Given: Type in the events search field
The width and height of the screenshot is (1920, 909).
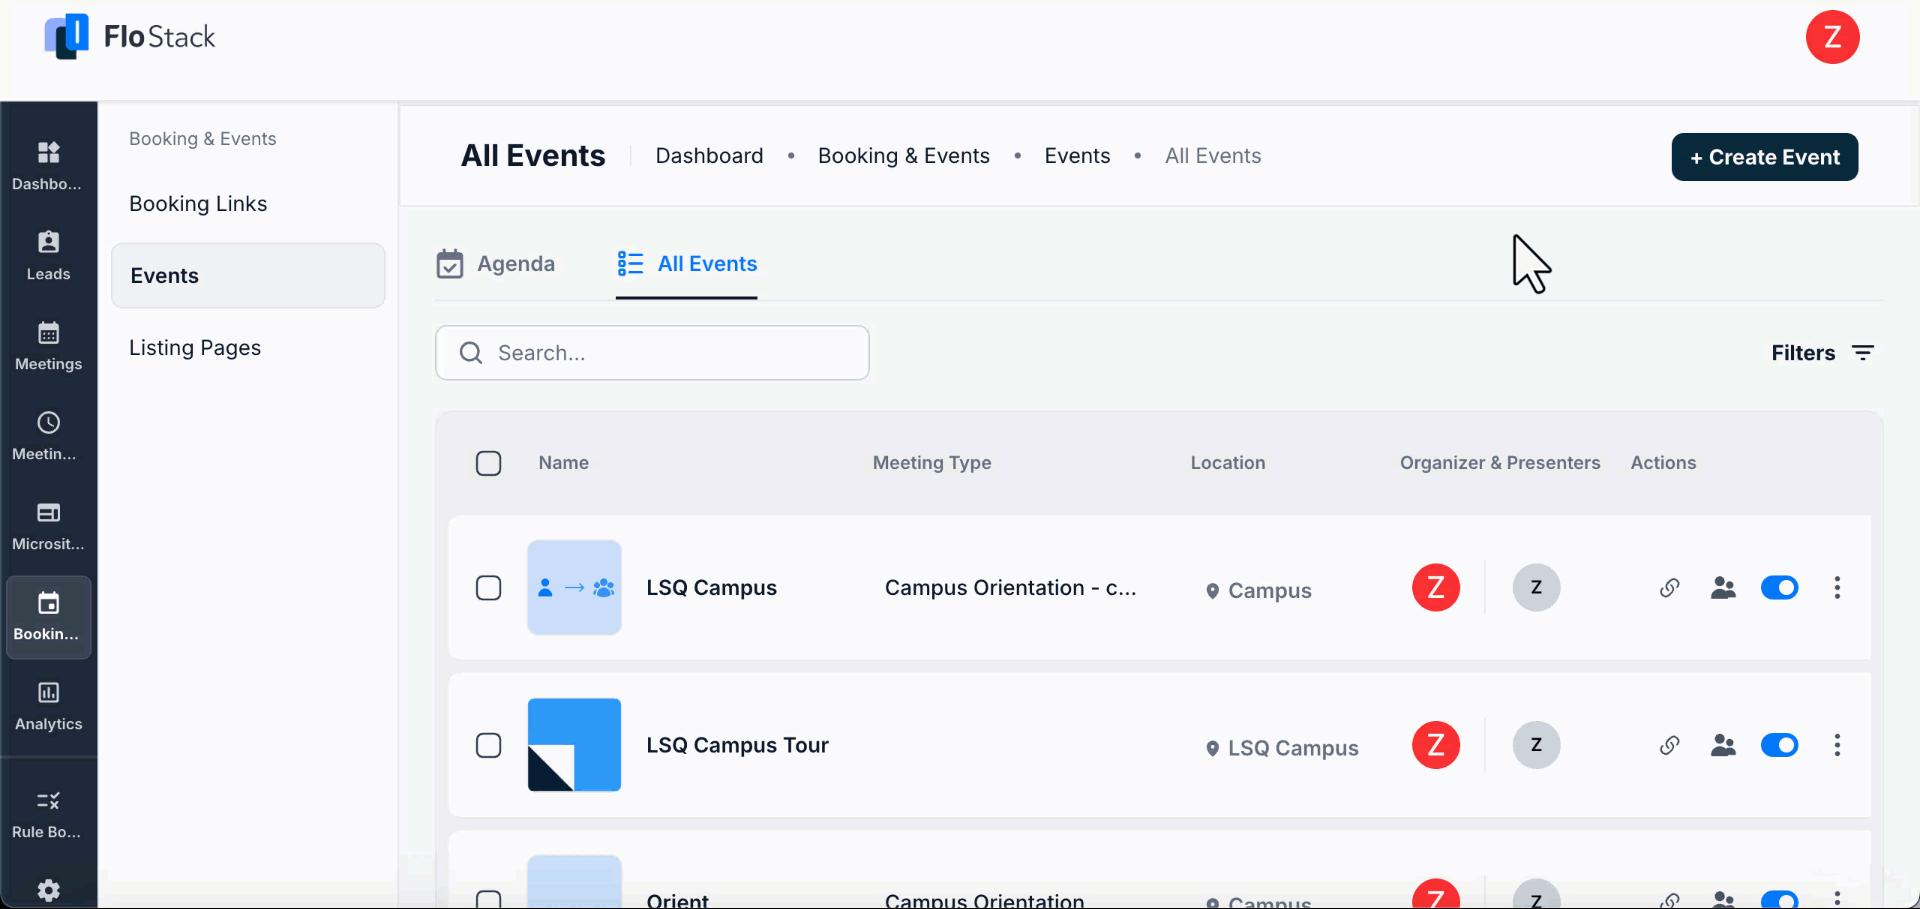Looking at the screenshot, I should 652,352.
